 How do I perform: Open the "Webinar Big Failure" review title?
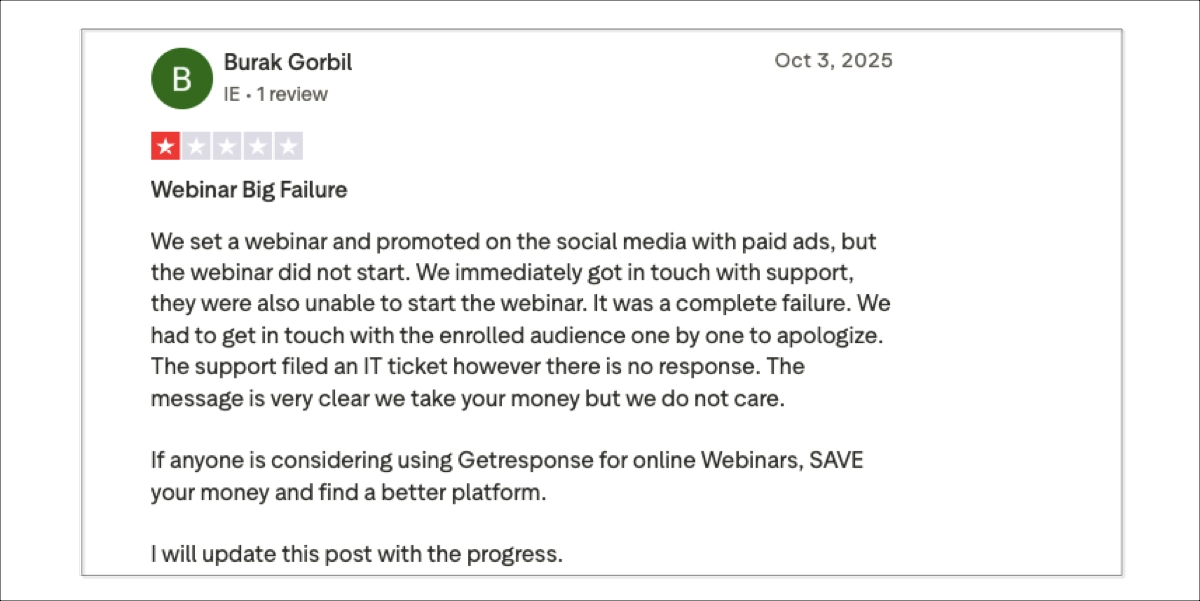click(249, 190)
